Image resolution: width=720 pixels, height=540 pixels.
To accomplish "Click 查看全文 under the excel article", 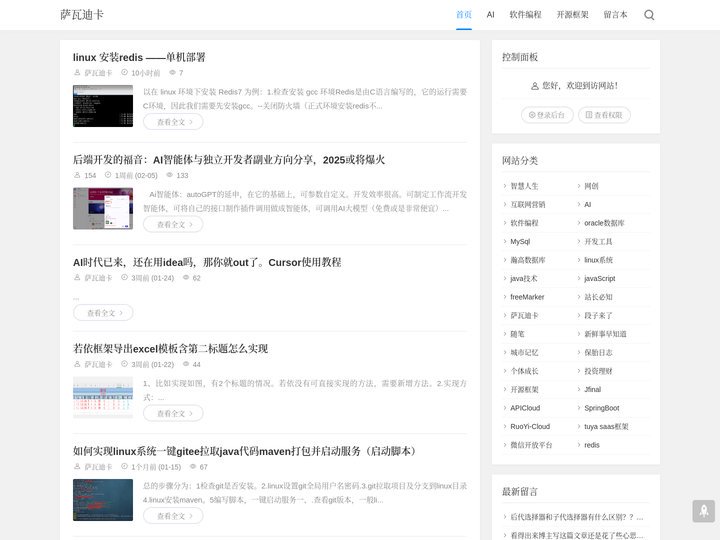I will (173, 413).
